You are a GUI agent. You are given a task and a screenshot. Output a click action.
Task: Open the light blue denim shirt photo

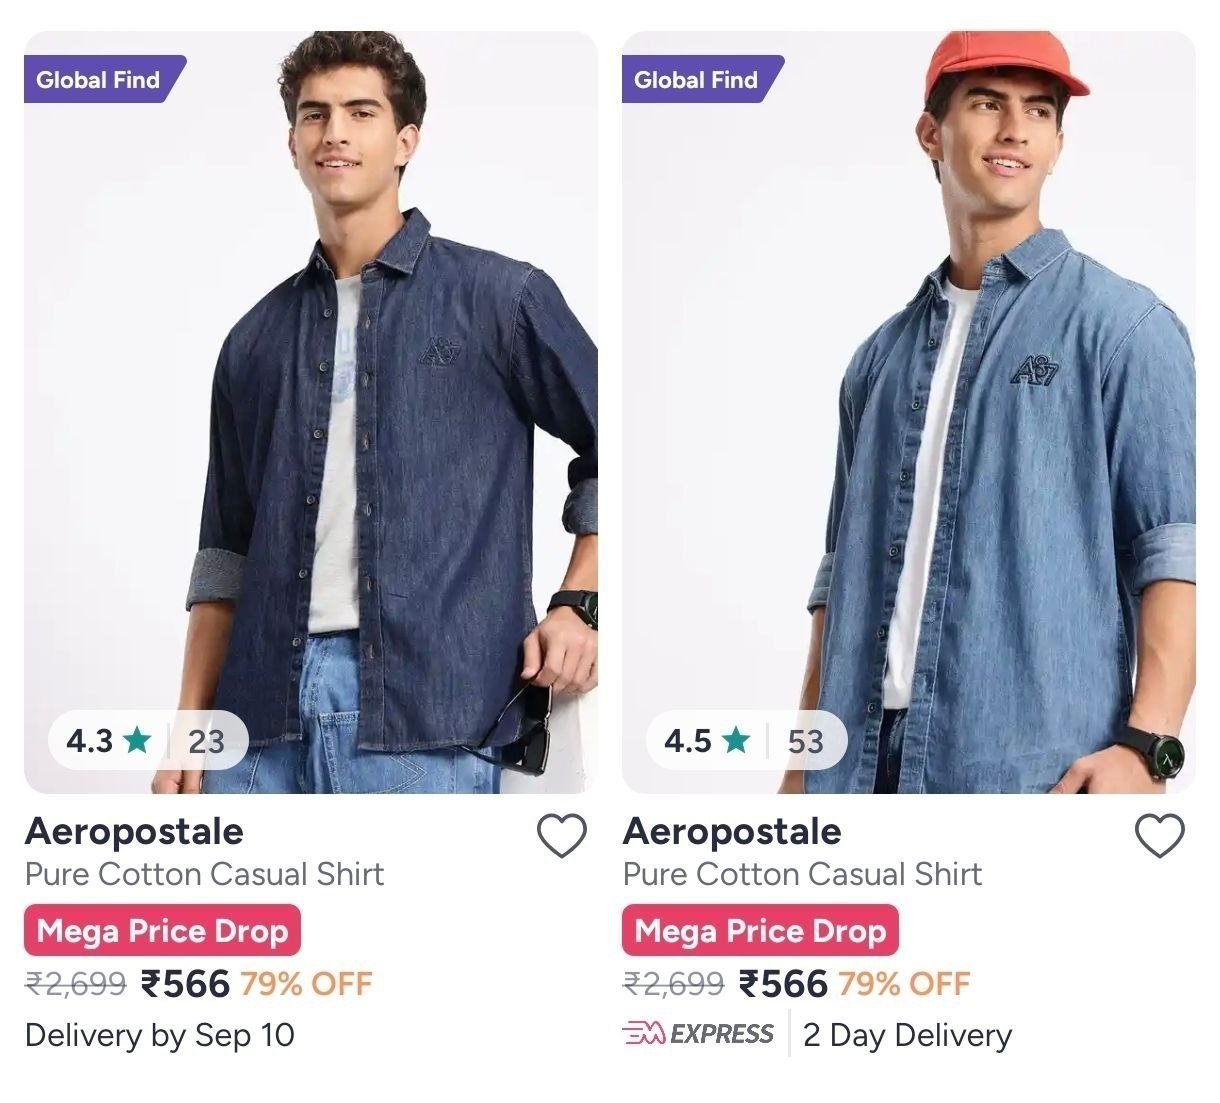click(909, 412)
